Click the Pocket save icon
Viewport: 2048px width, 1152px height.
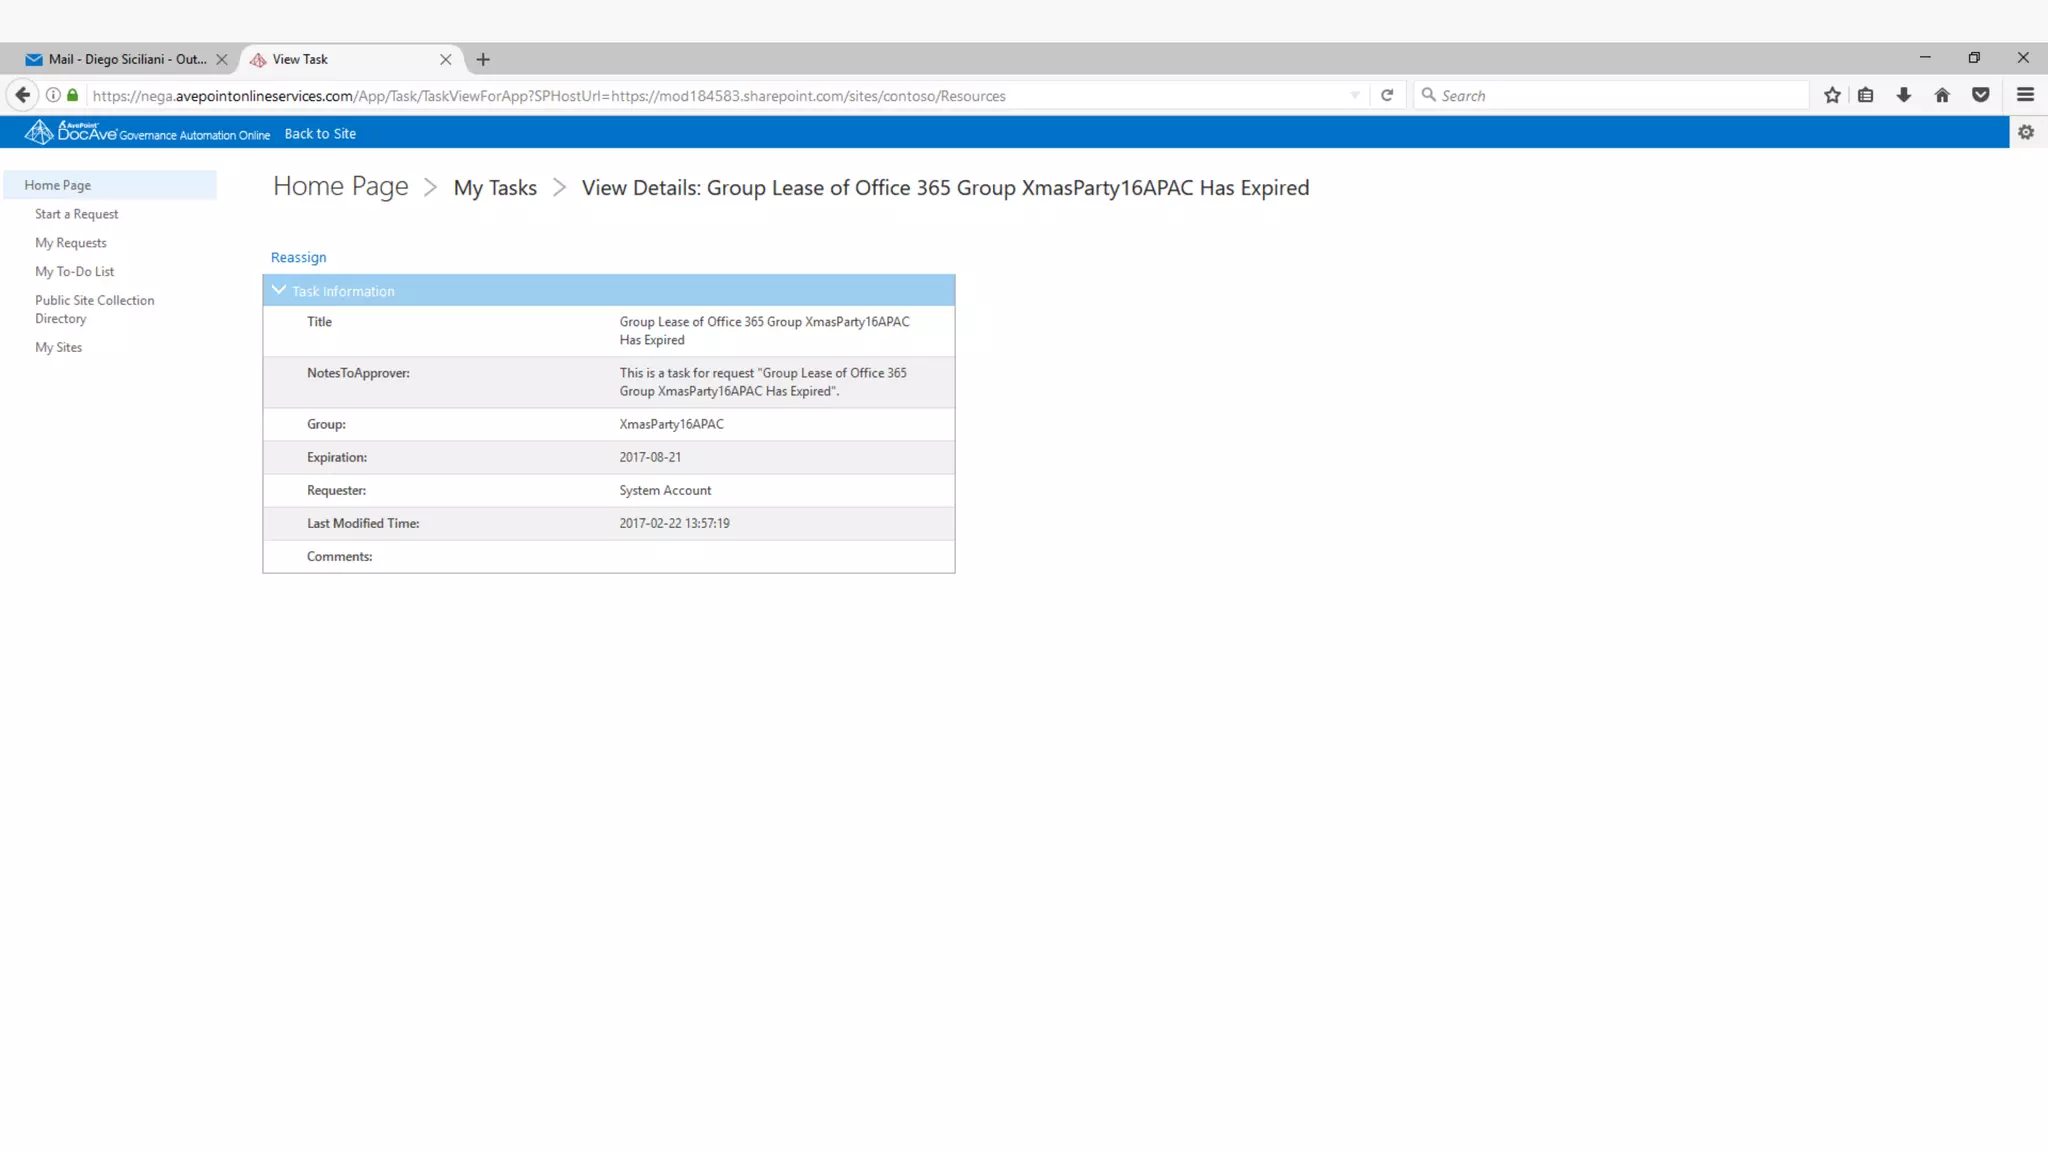coord(1980,95)
